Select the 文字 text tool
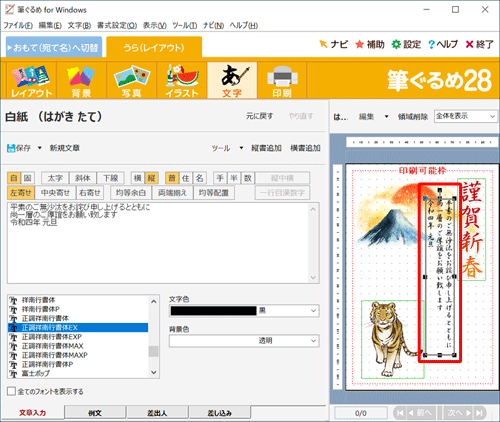This screenshot has width=500, height=422. tap(232, 80)
